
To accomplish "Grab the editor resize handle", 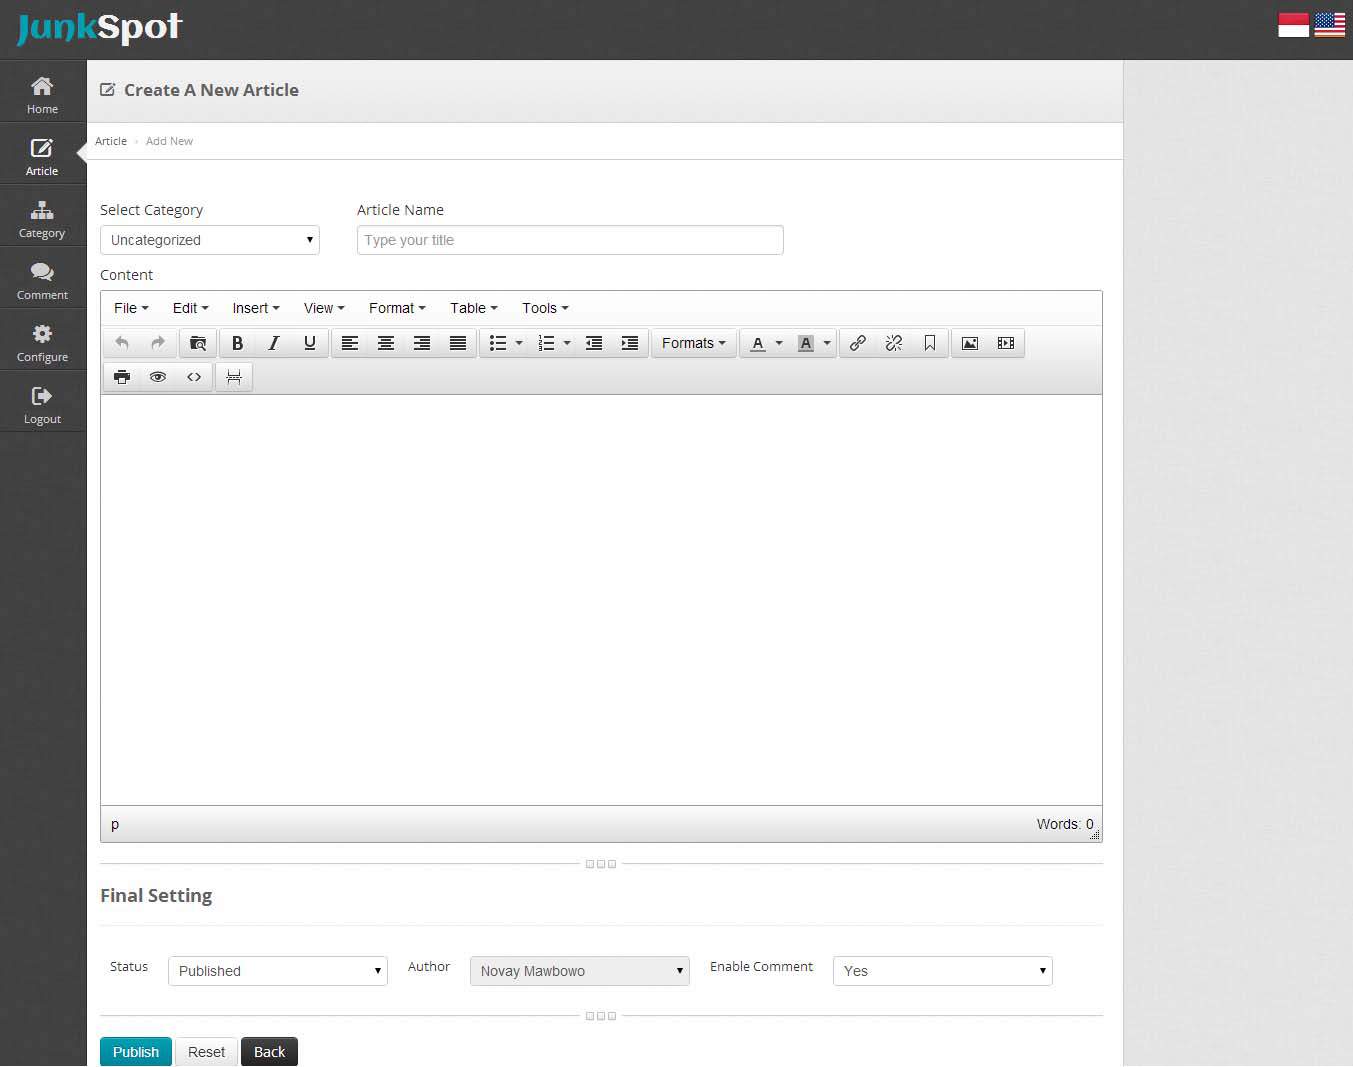I will [x=1094, y=834].
